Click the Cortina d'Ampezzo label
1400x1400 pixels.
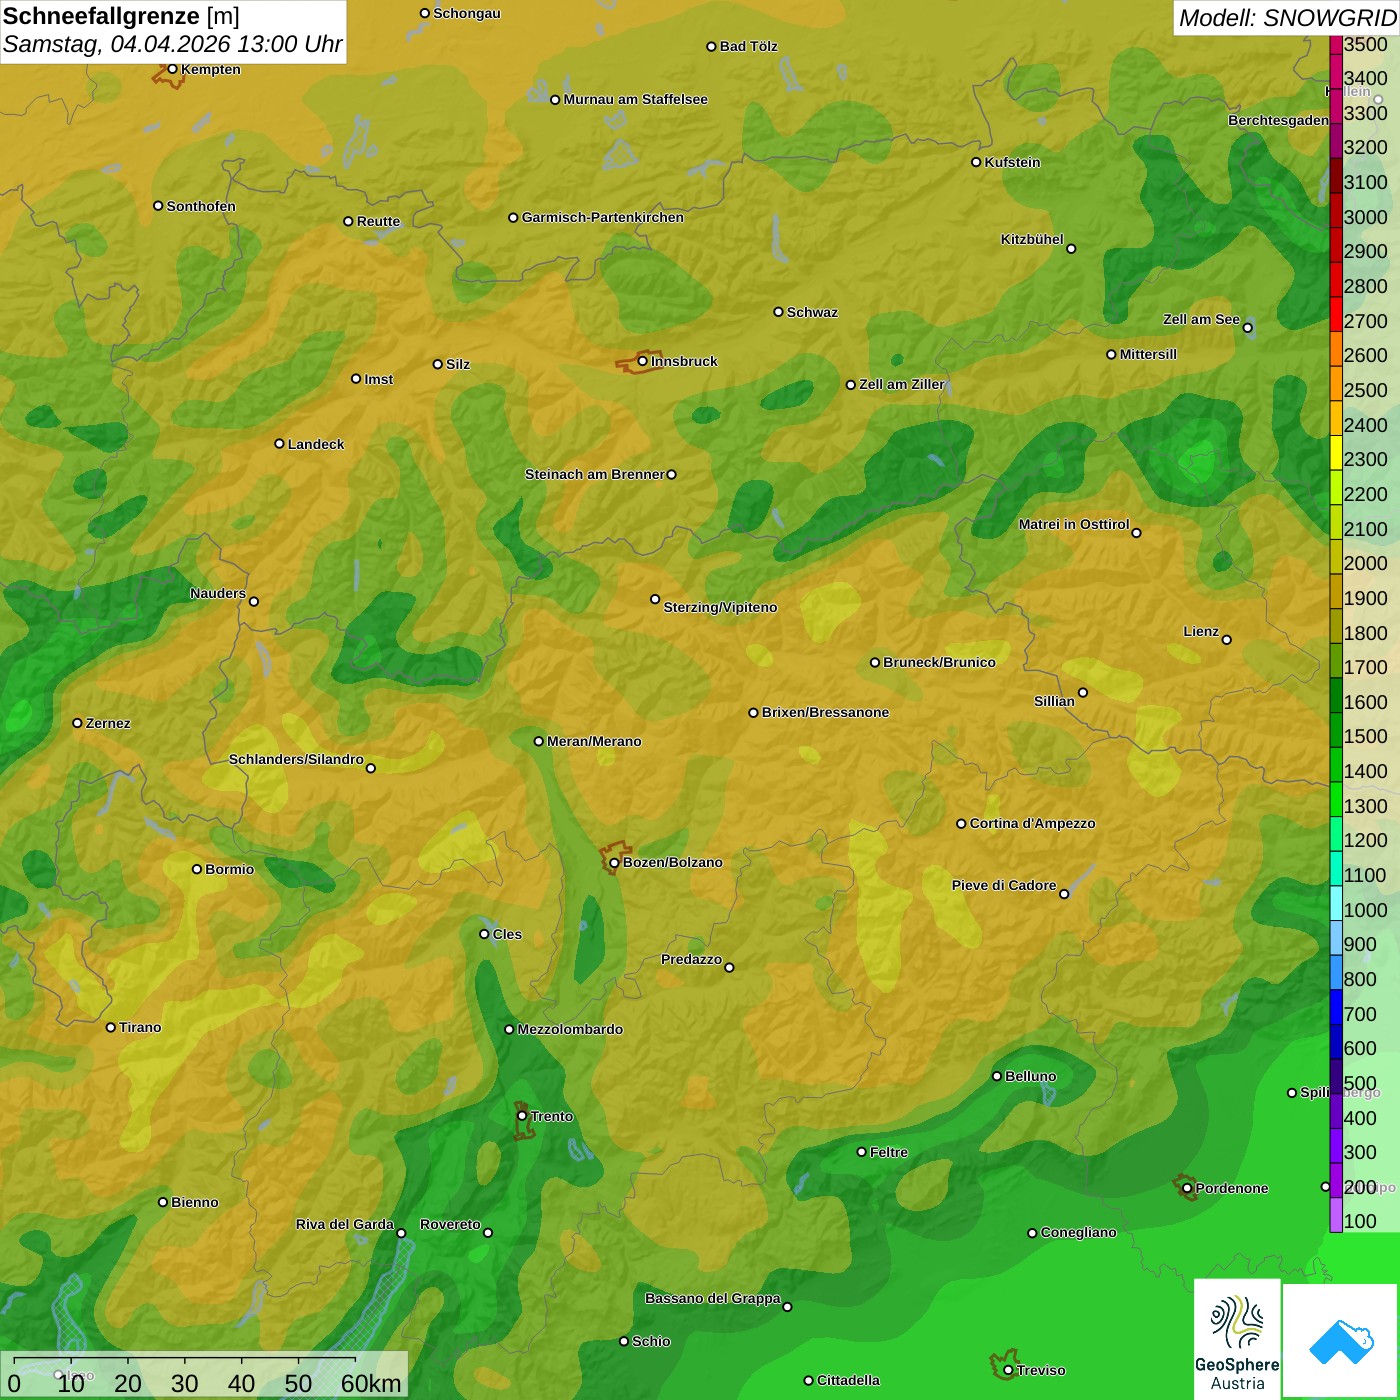point(1032,823)
